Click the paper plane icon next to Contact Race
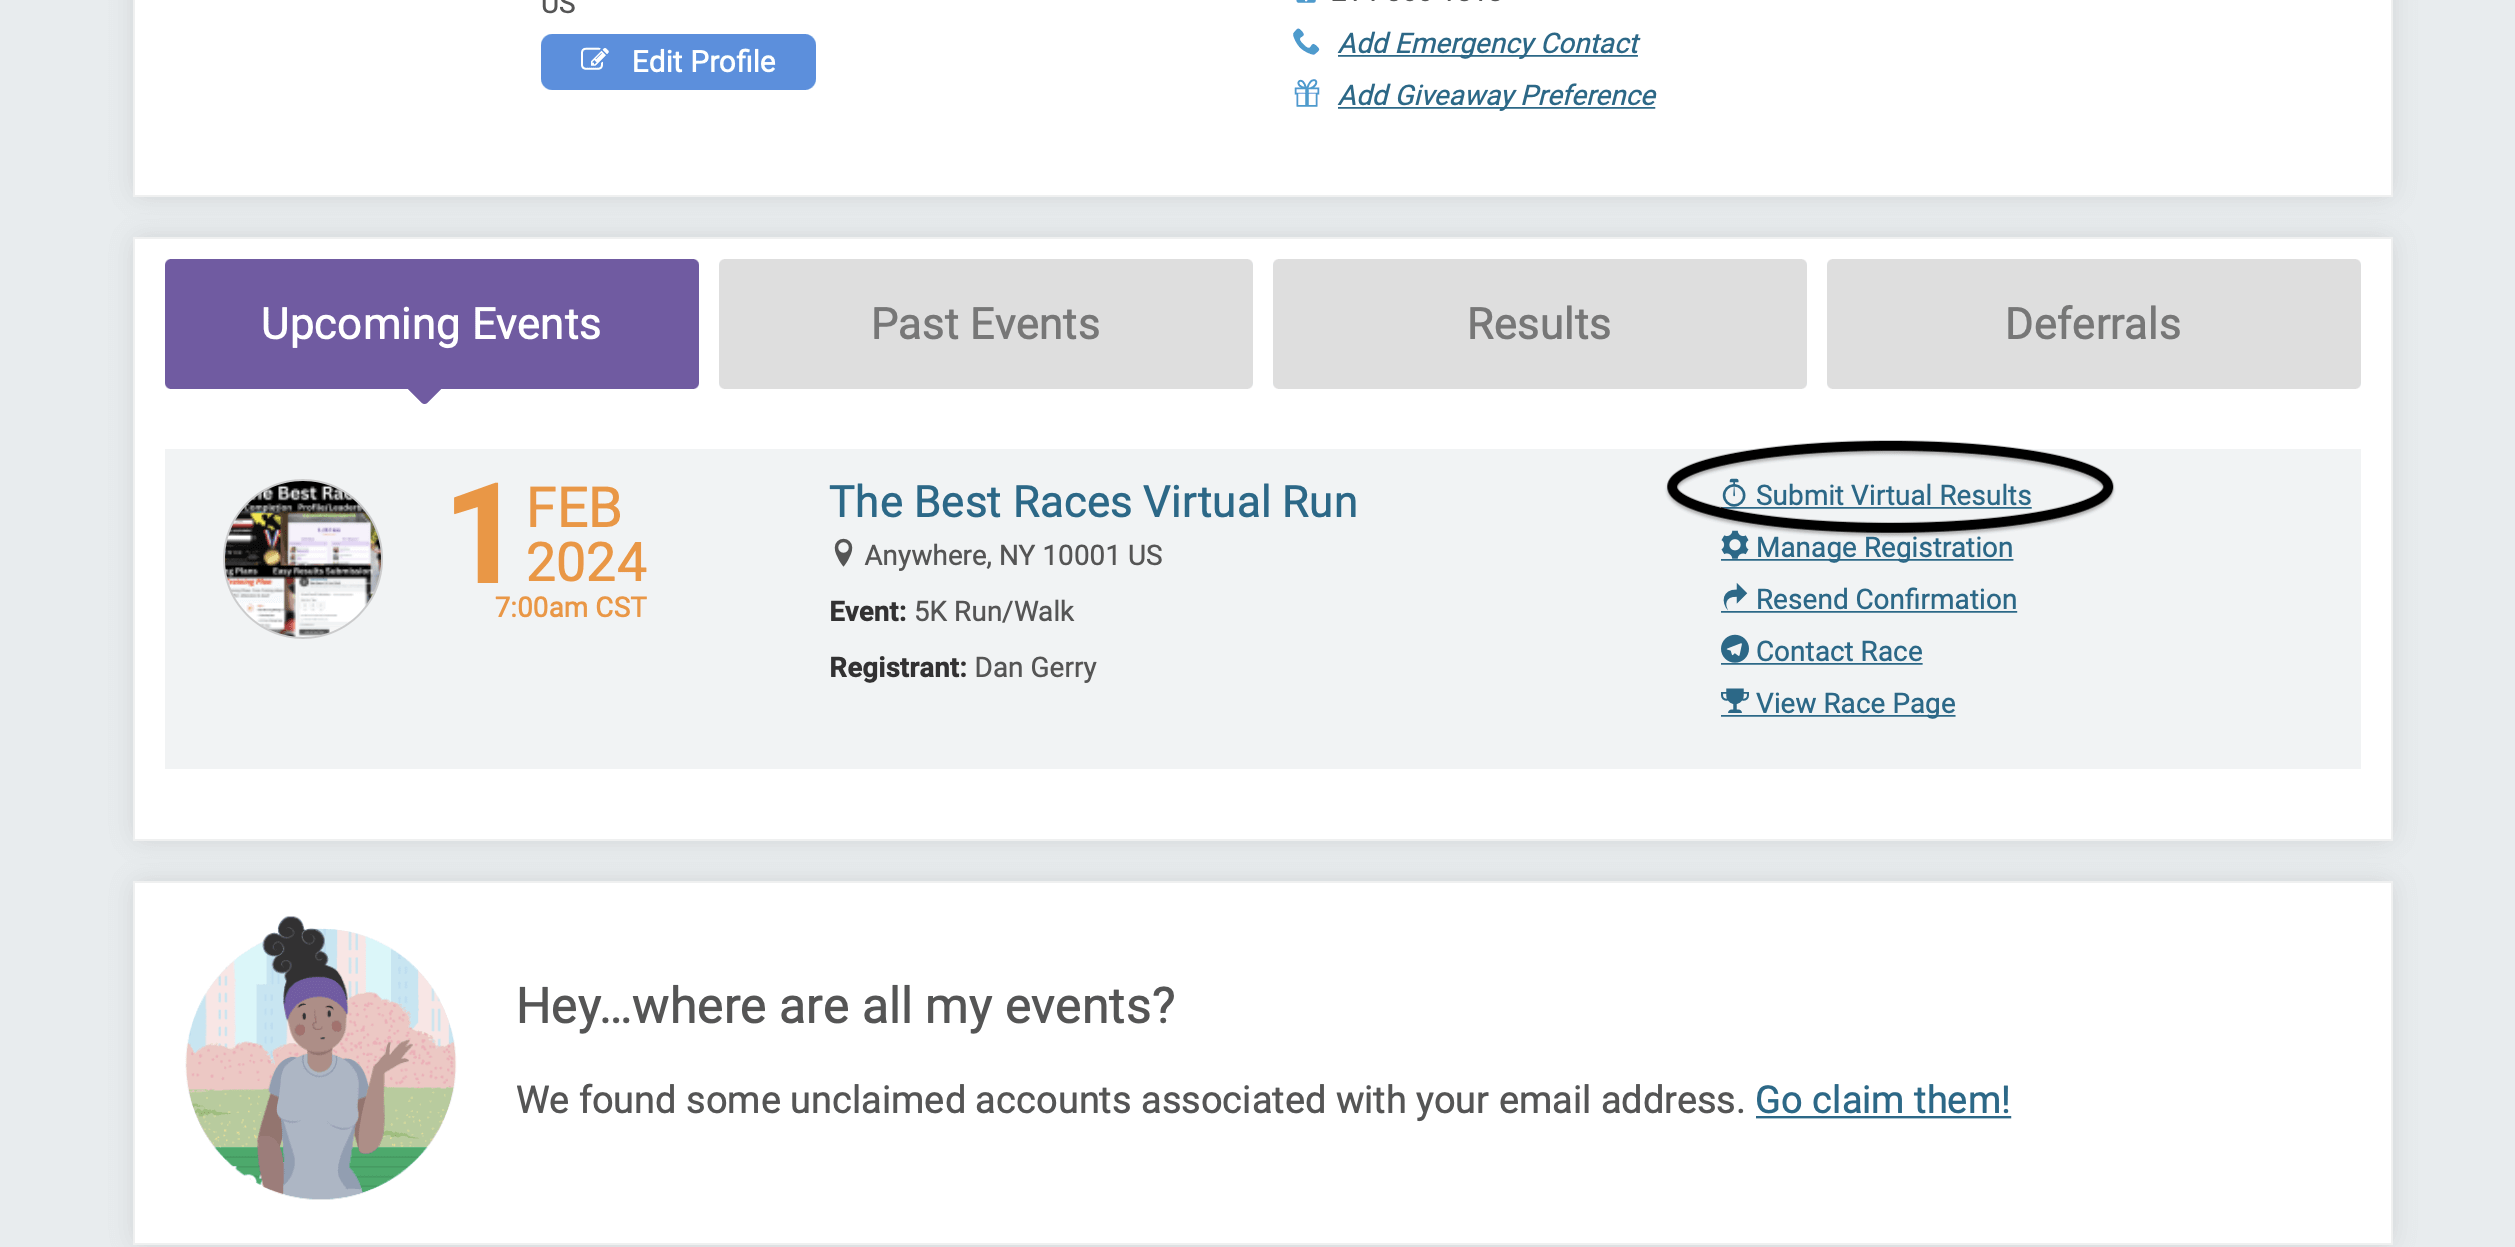The width and height of the screenshot is (2515, 1247). coord(1735,650)
